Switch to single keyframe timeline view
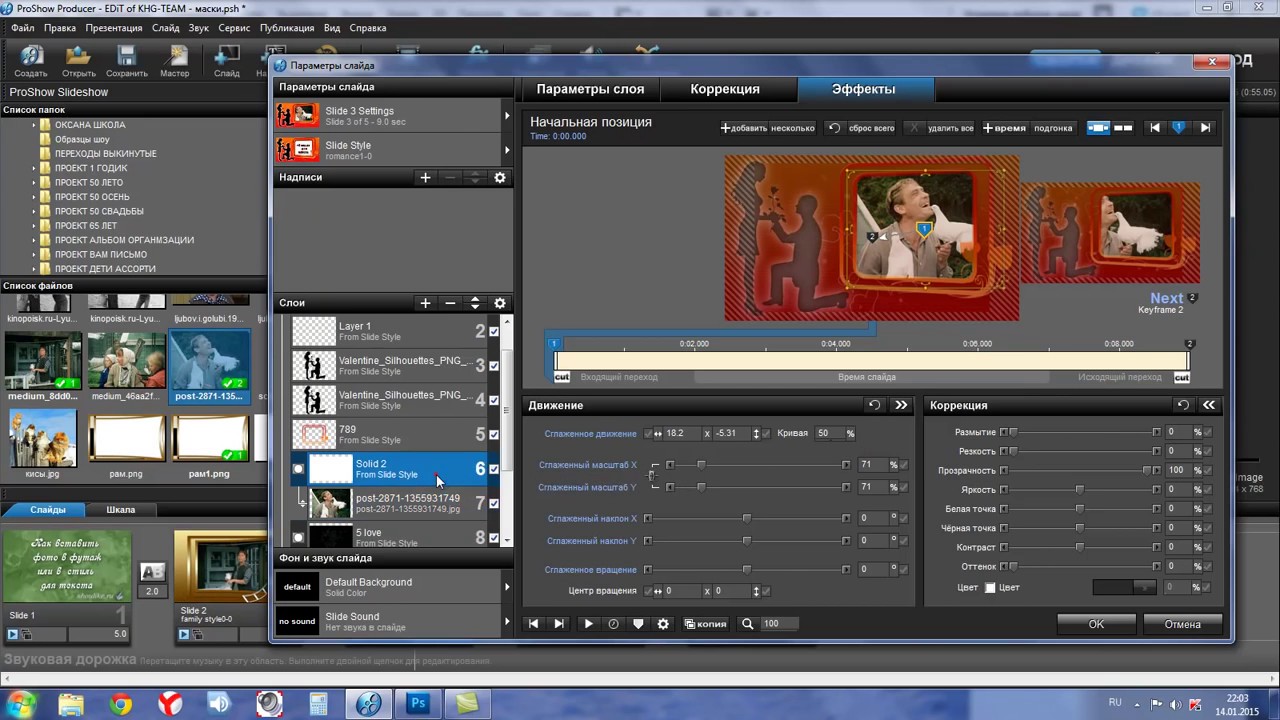This screenshot has width=1280, height=720. [1098, 128]
